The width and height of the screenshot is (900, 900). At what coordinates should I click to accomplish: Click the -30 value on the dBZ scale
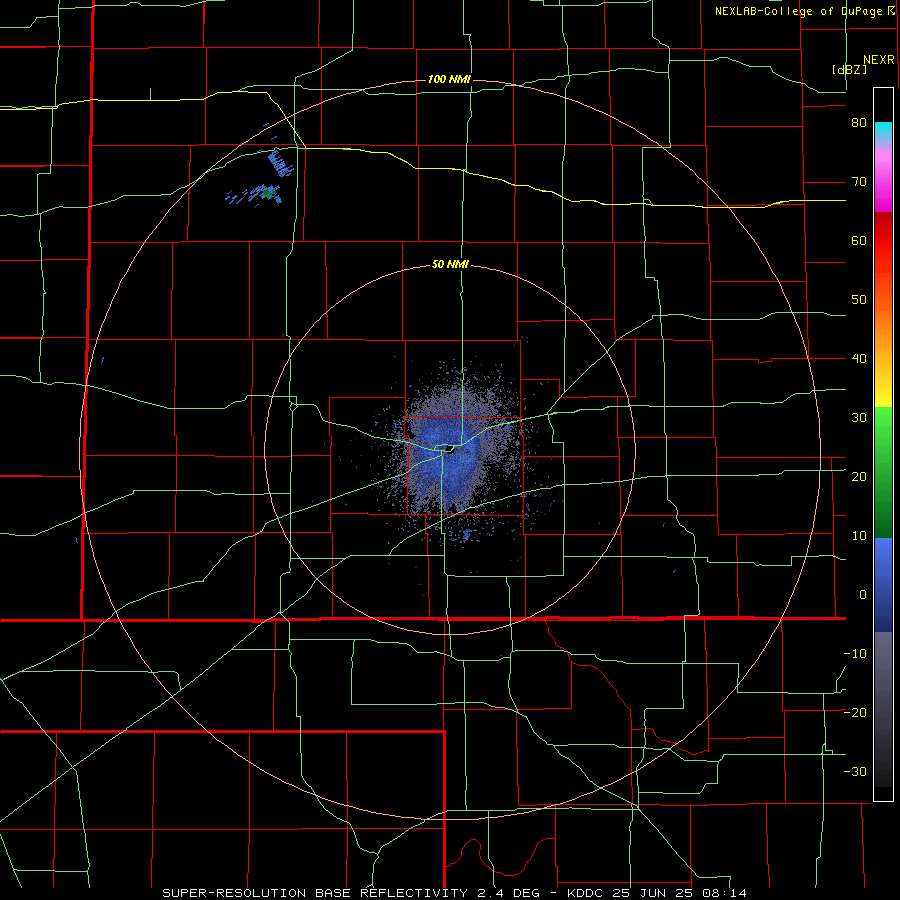pyautogui.click(x=855, y=772)
